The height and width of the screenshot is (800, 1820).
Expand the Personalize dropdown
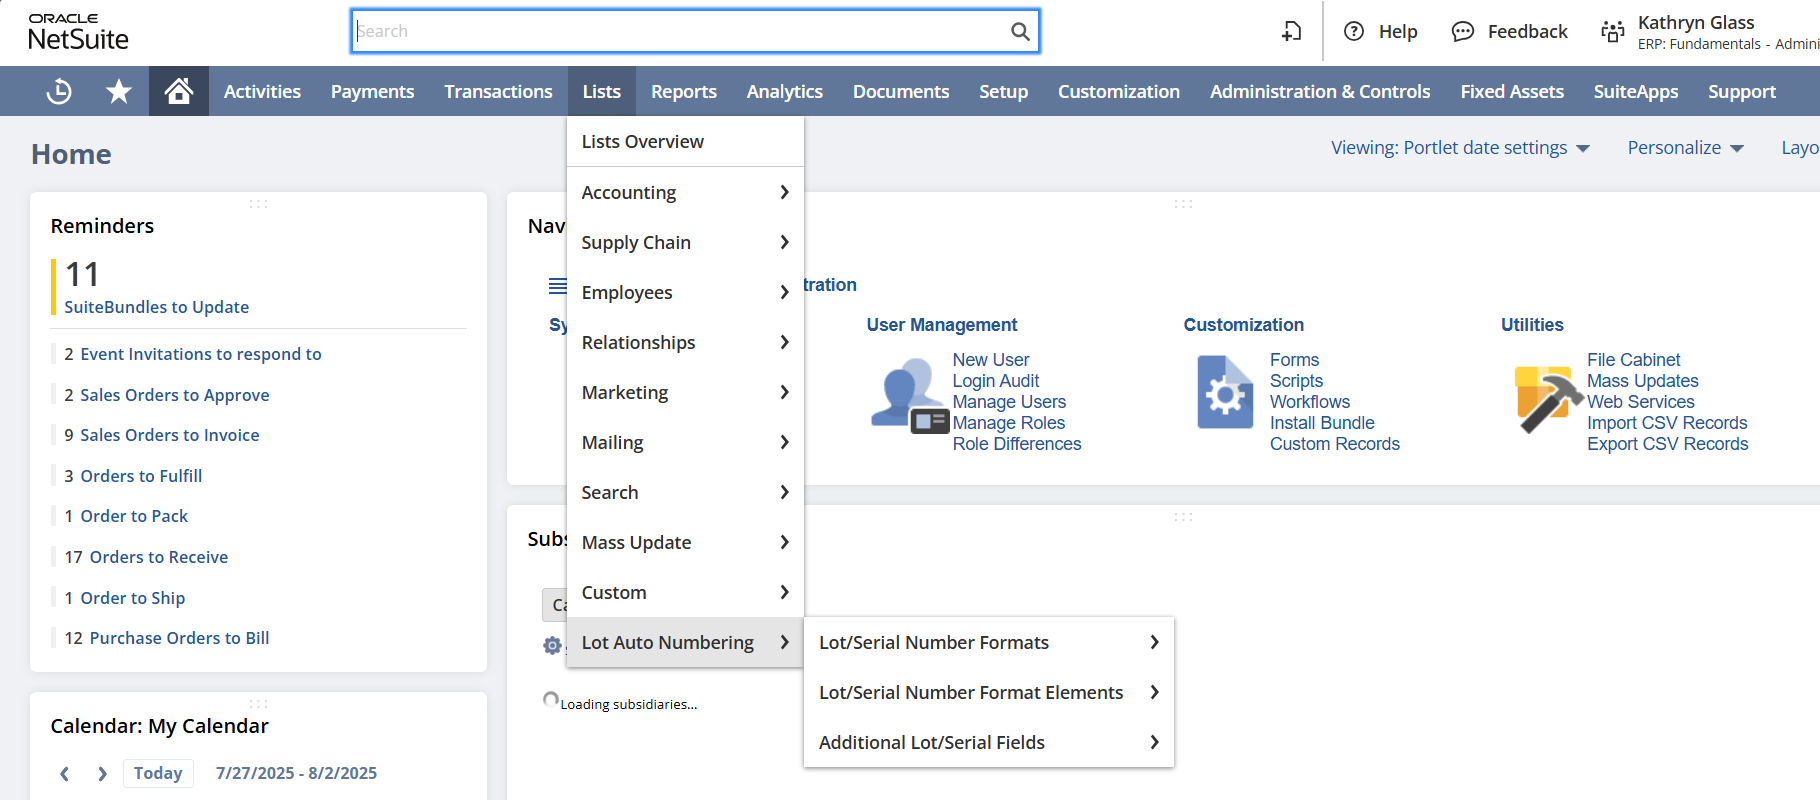tap(1685, 148)
